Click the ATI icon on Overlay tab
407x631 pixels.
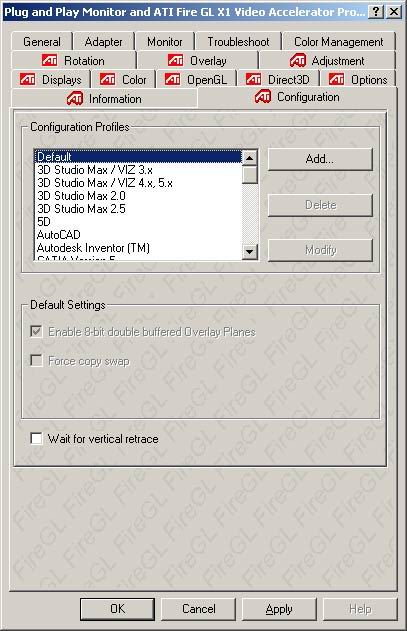176,60
